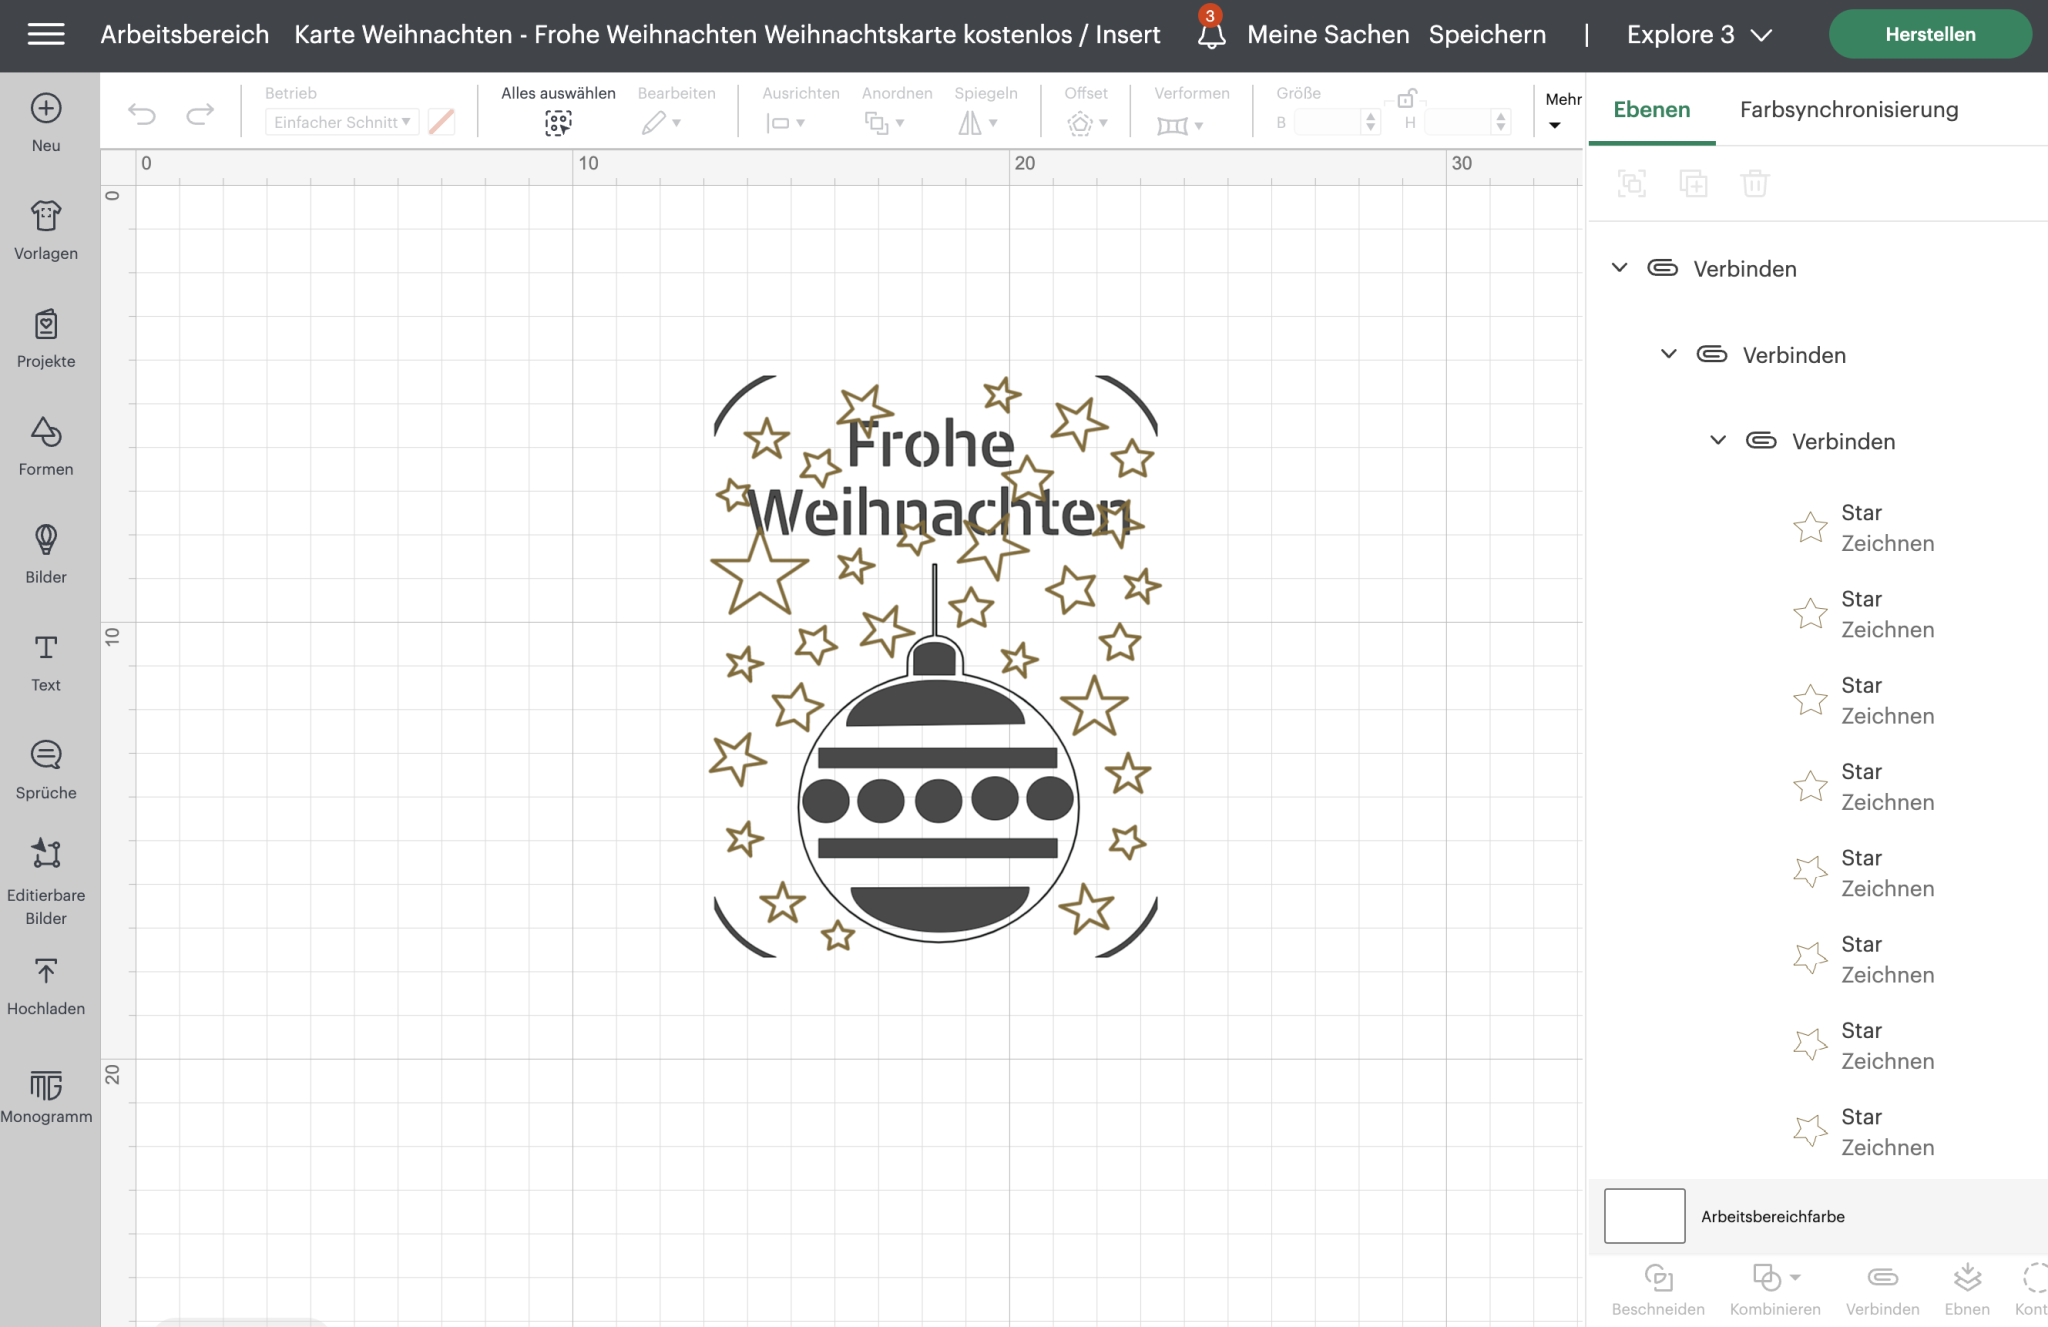Click the width B input field
The width and height of the screenshot is (2048, 1327).
[x=1328, y=122]
